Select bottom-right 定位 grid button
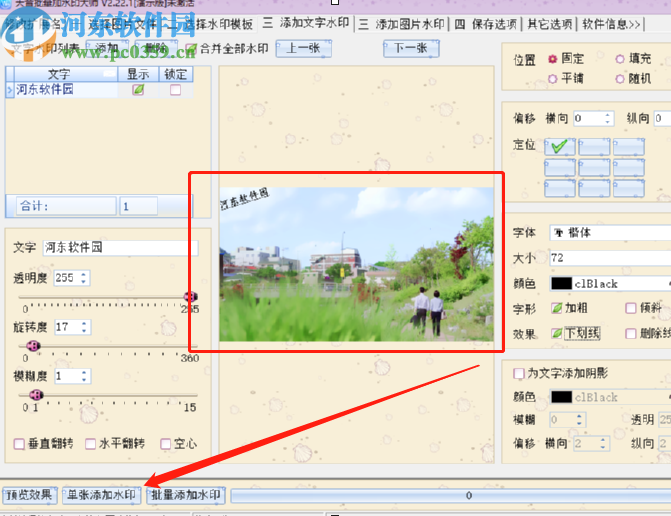 tap(629, 189)
